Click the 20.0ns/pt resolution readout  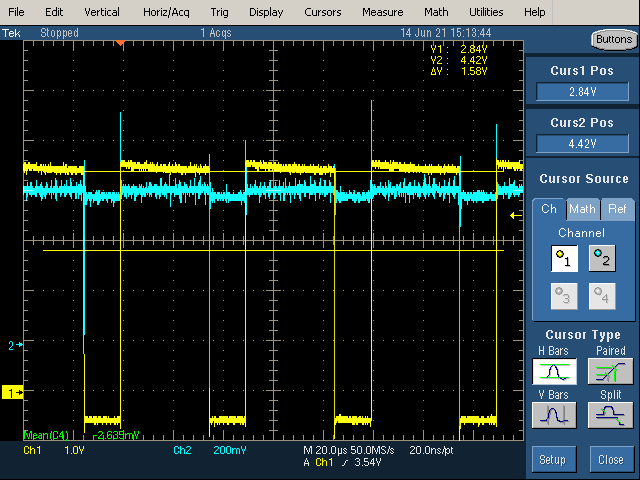[431, 450]
